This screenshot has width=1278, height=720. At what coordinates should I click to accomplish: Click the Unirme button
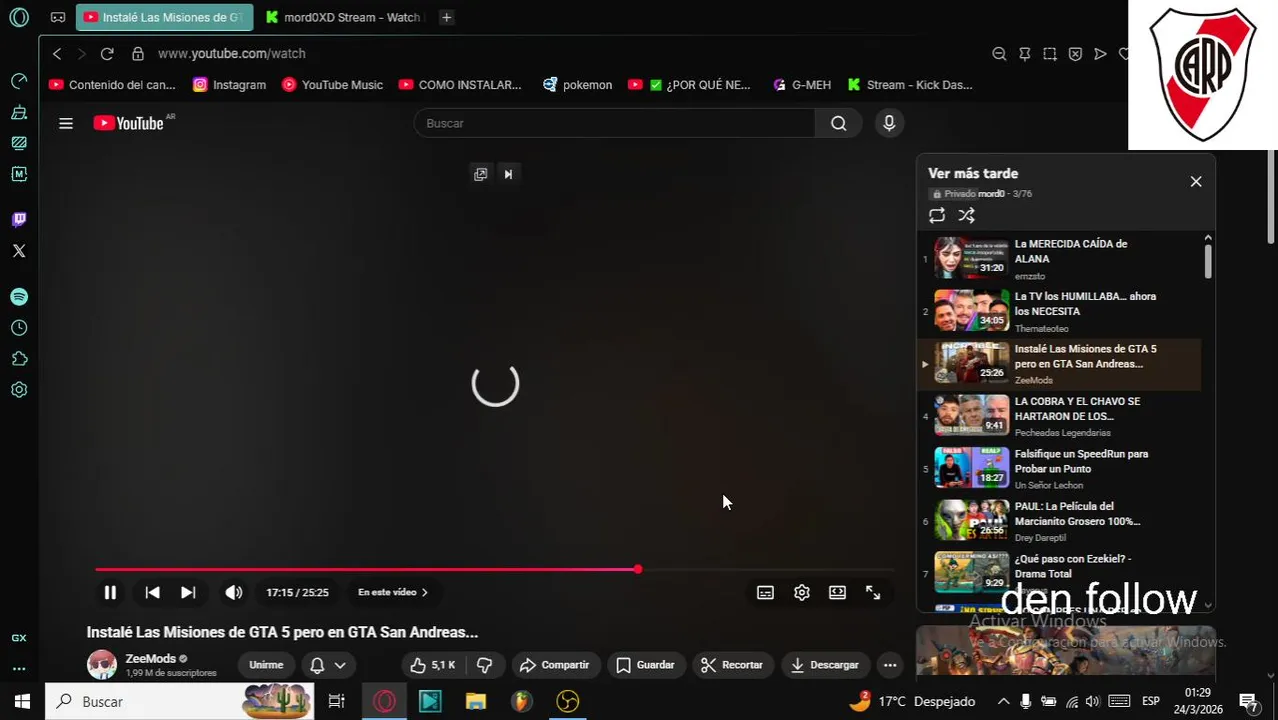(266, 665)
